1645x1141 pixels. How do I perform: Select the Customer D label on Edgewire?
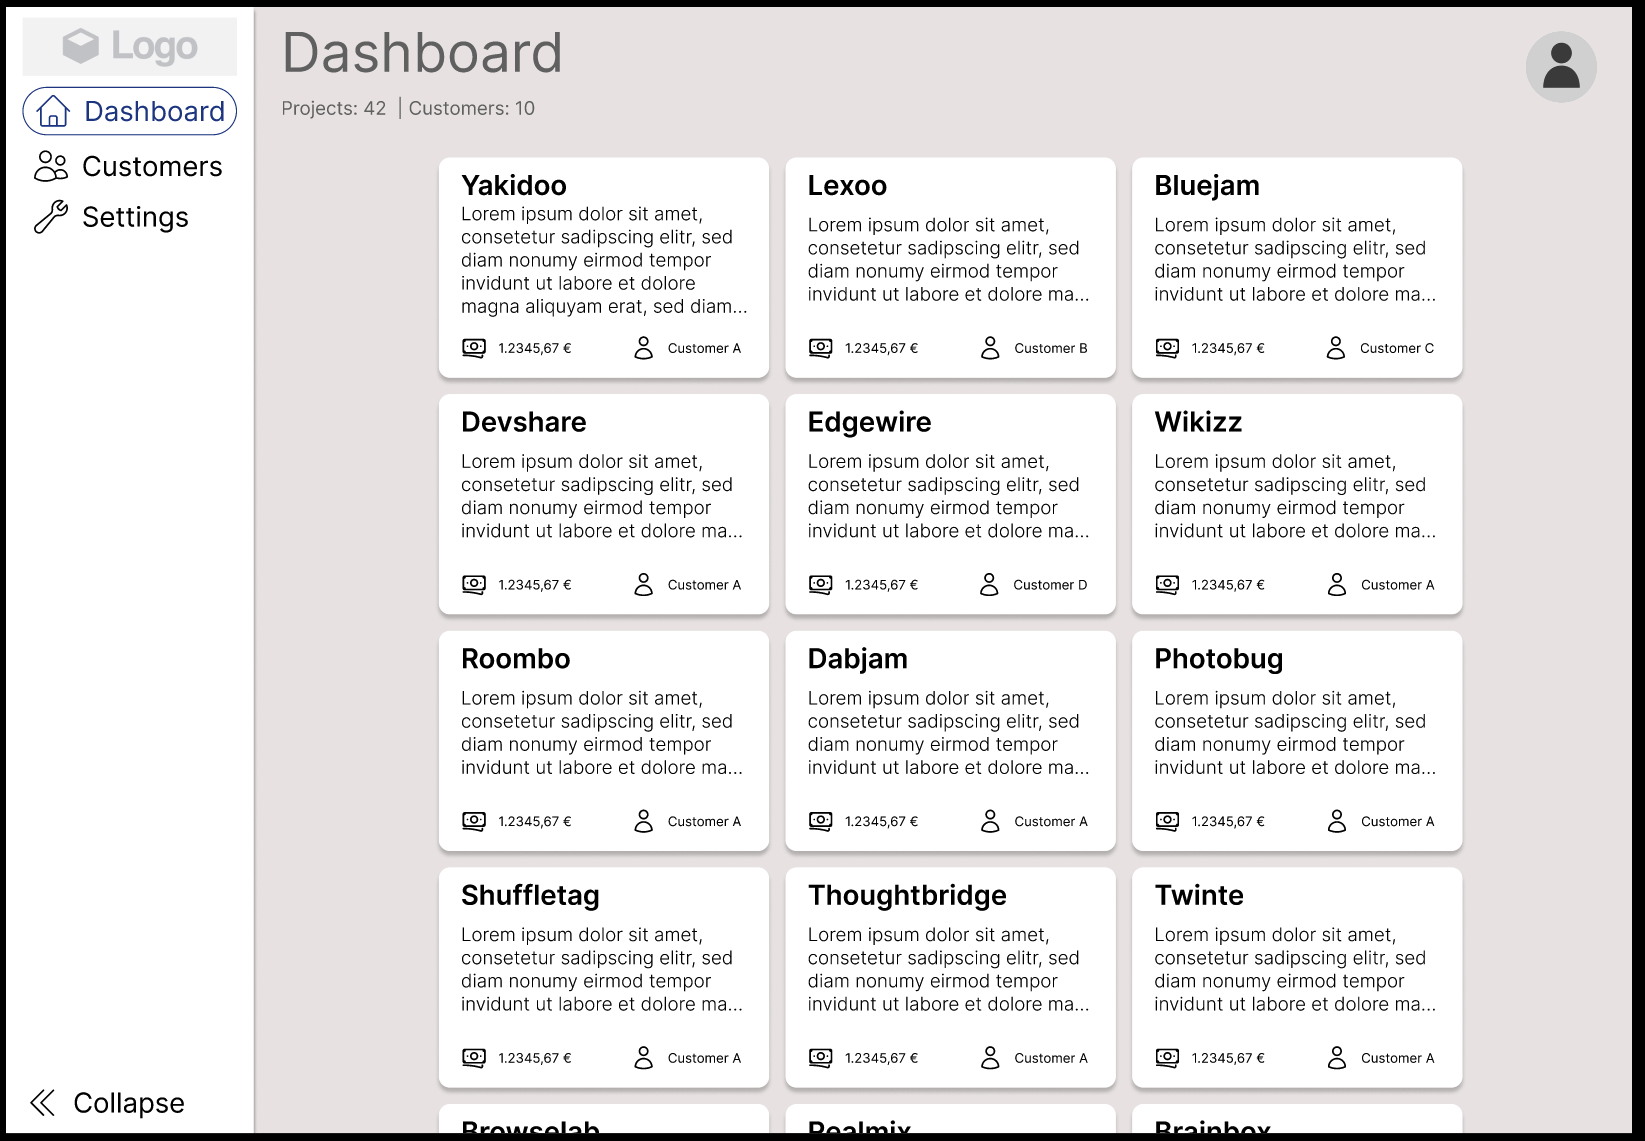[1050, 585]
